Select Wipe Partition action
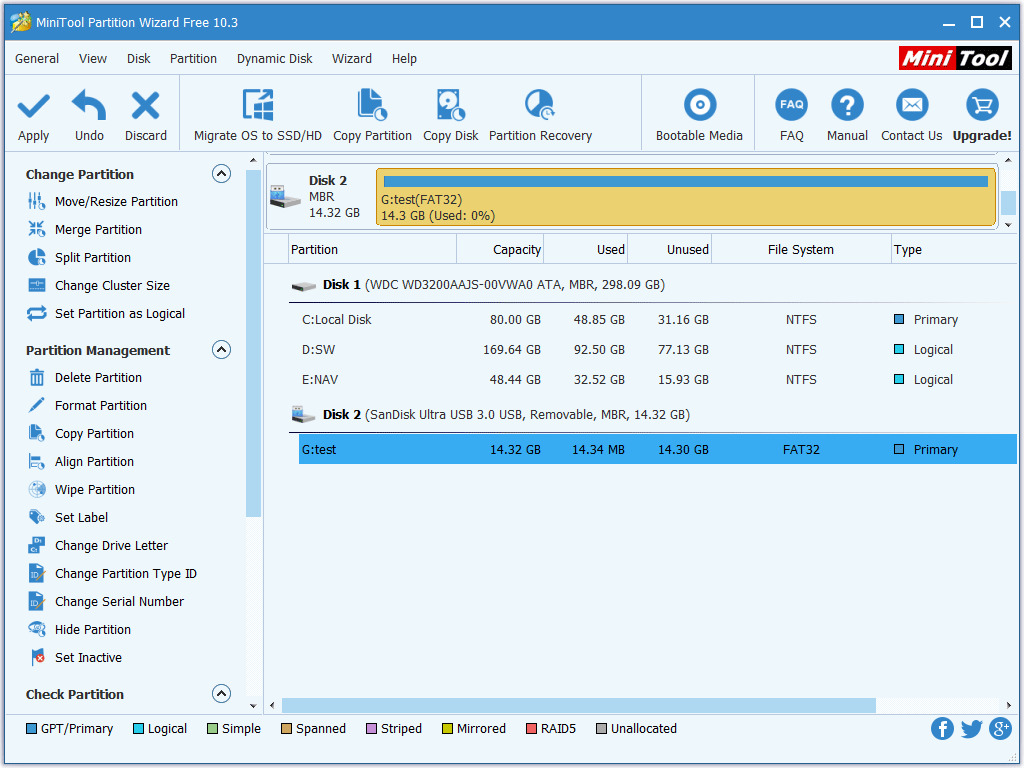This screenshot has height=768, width=1024. click(x=94, y=490)
